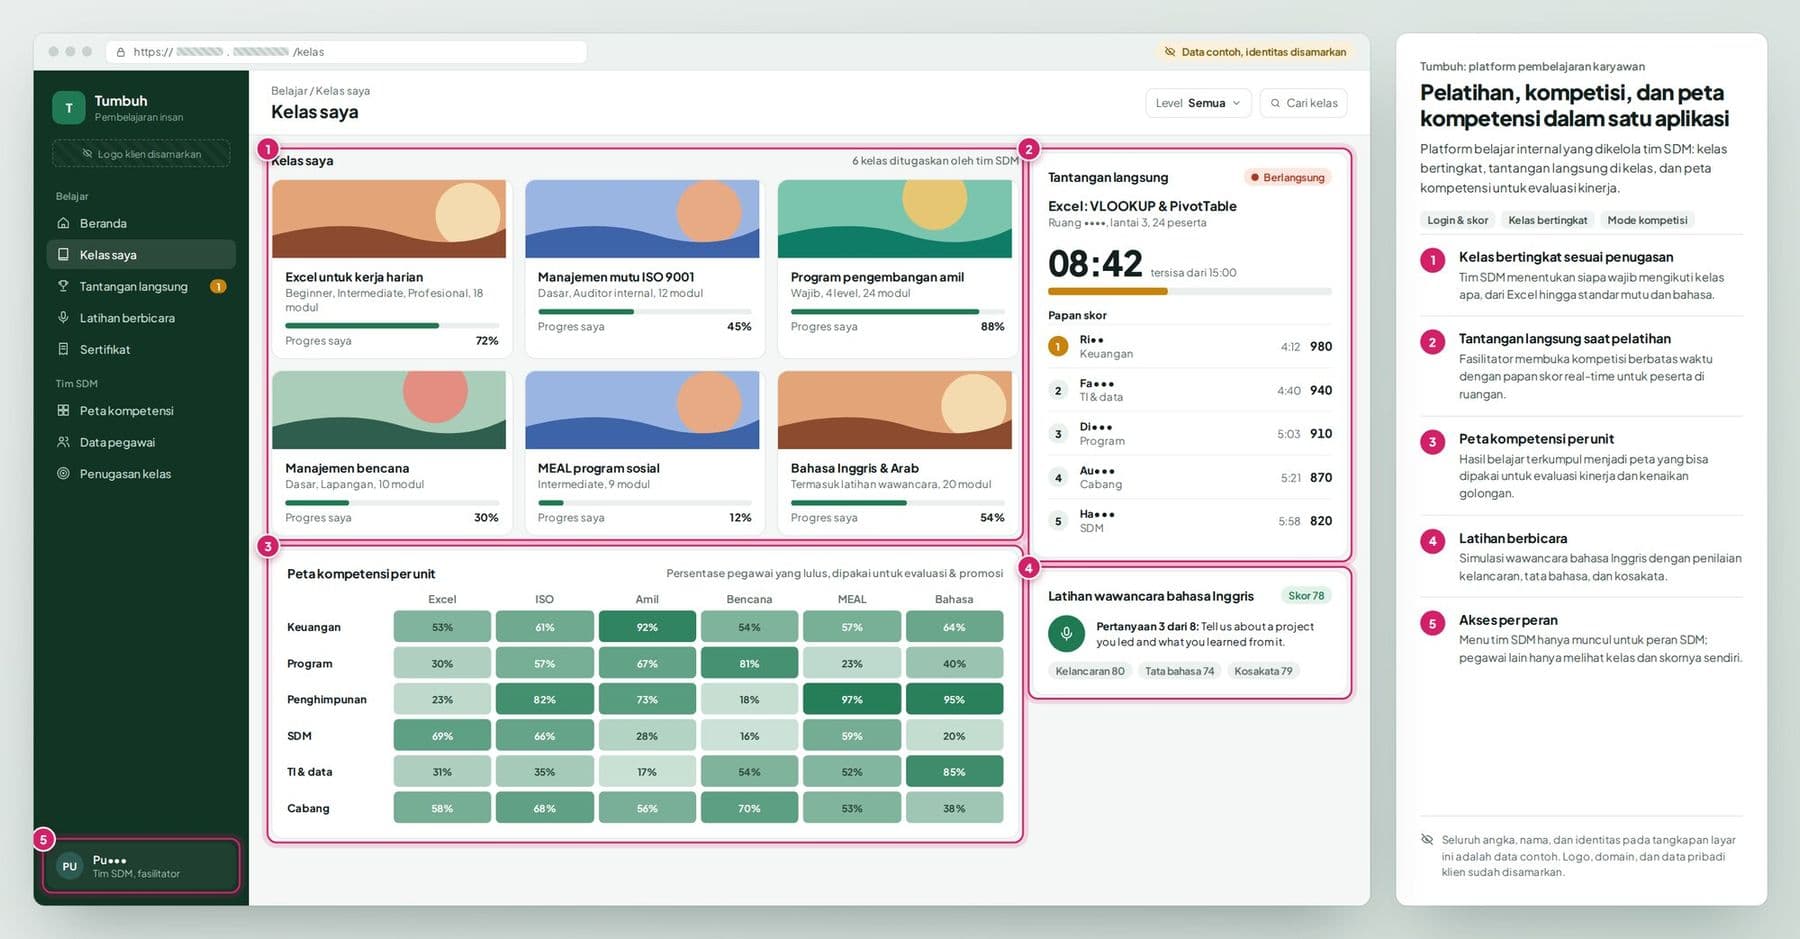The height and width of the screenshot is (939, 1800).
Task: Click the Sertifikat document icon
Action: 63,349
